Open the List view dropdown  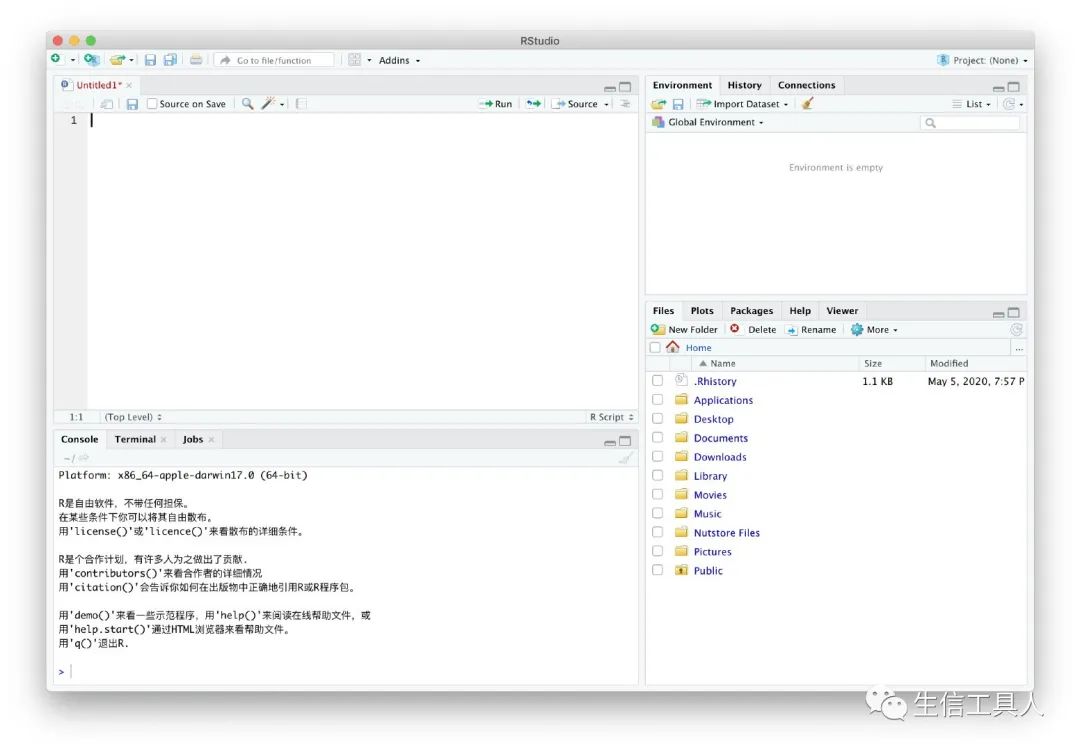click(972, 104)
